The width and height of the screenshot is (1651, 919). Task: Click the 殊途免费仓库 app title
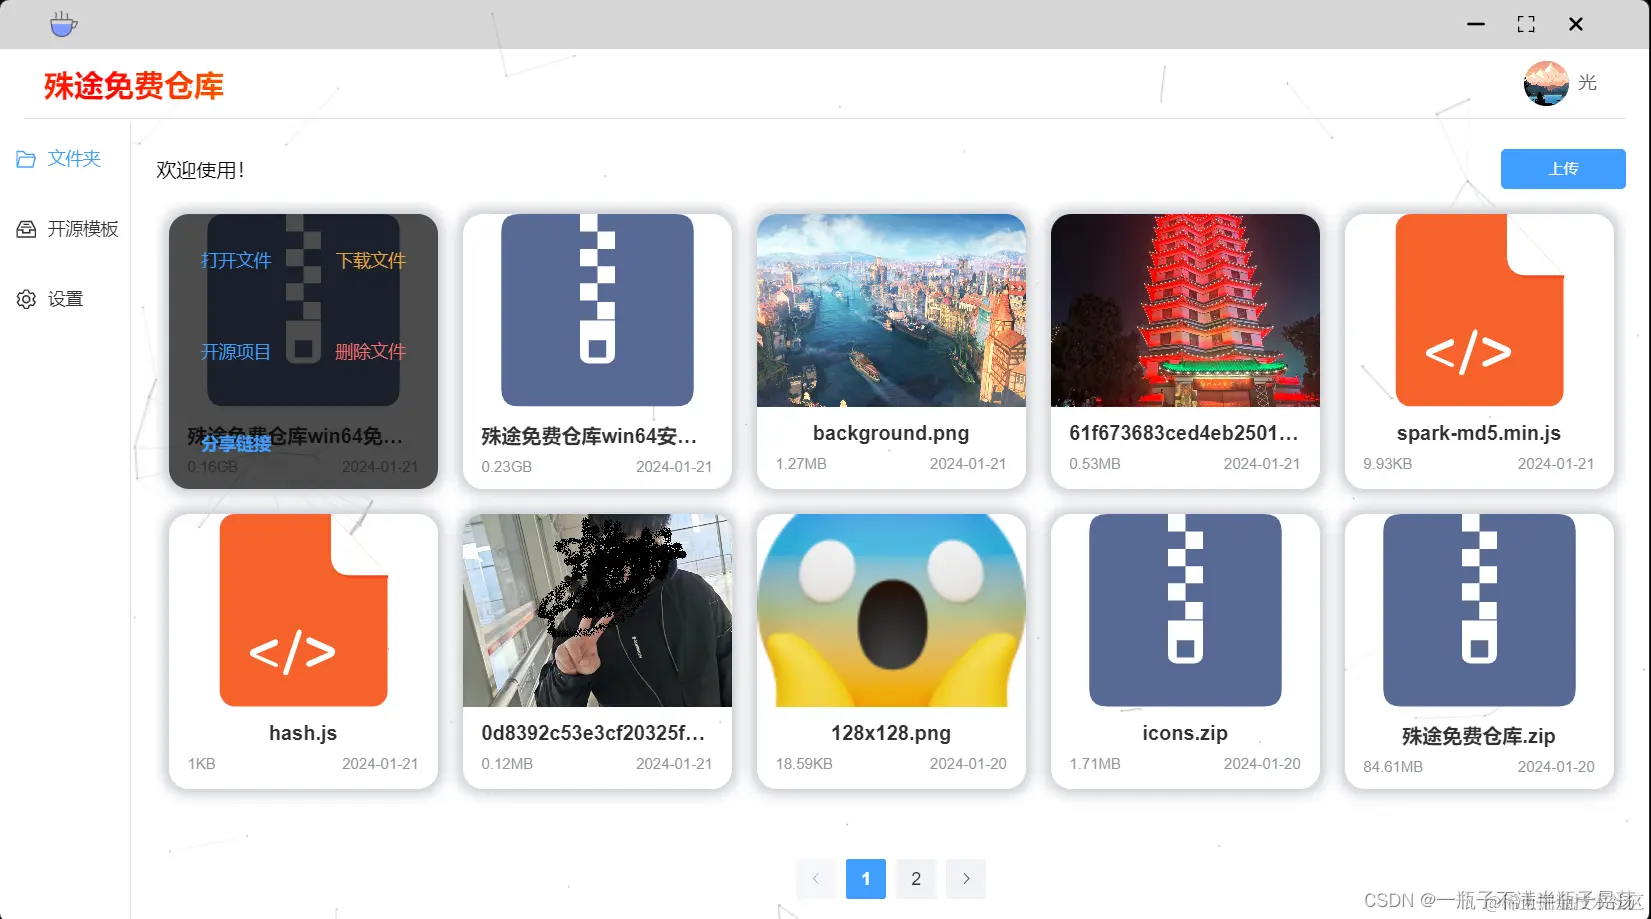pyautogui.click(x=134, y=86)
